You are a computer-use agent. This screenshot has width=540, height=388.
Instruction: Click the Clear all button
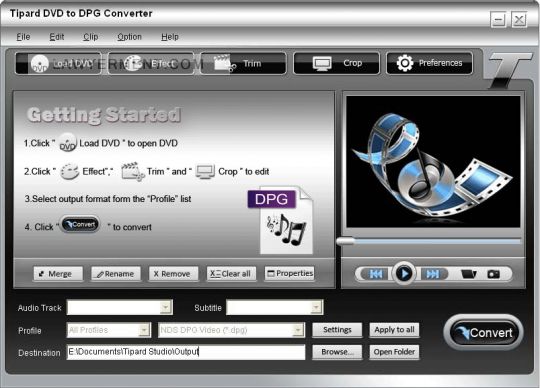(x=231, y=274)
